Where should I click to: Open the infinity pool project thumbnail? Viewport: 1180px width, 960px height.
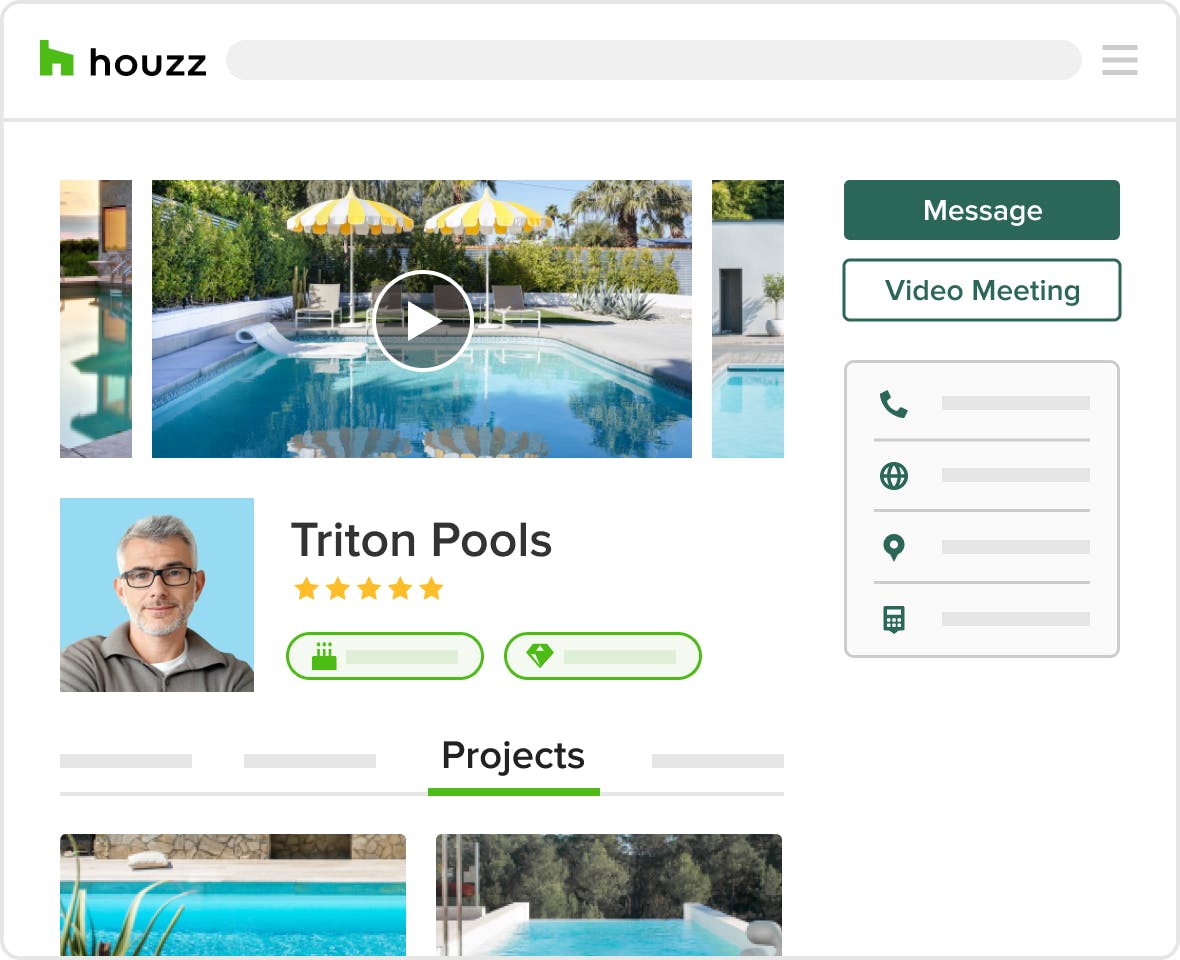coord(609,895)
